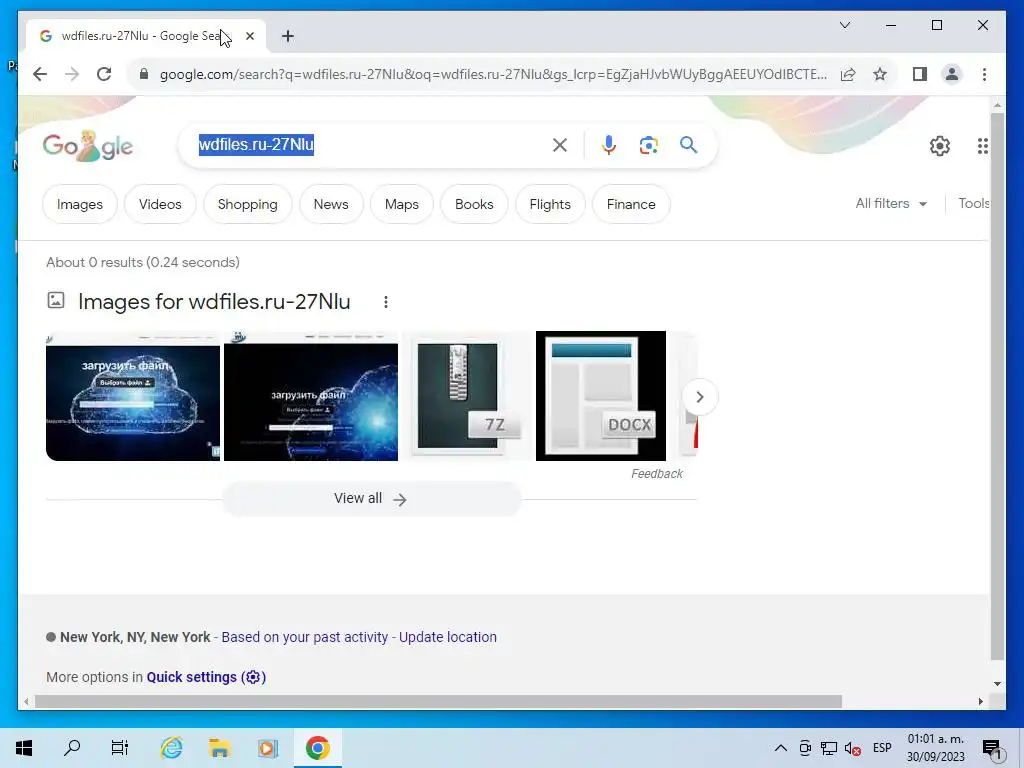
Task: Switch to Finance results tab
Action: tap(631, 204)
